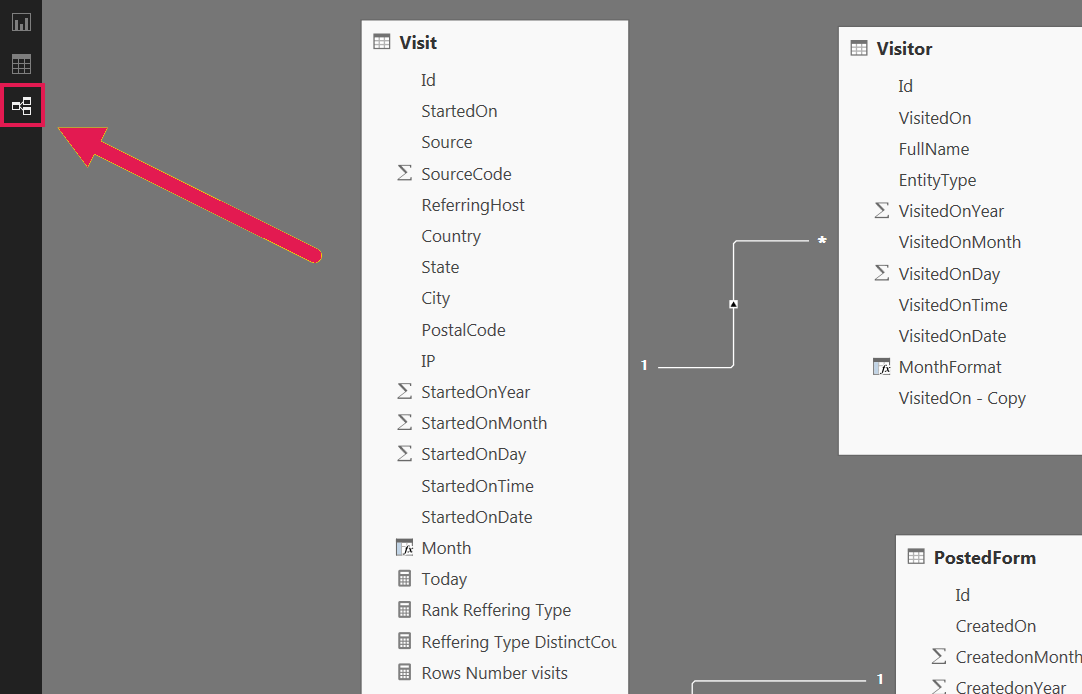Image resolution: width=1082 pixels, height=694 pixels.
Task: Select the StartedOnMonth field
Action: 484,423
